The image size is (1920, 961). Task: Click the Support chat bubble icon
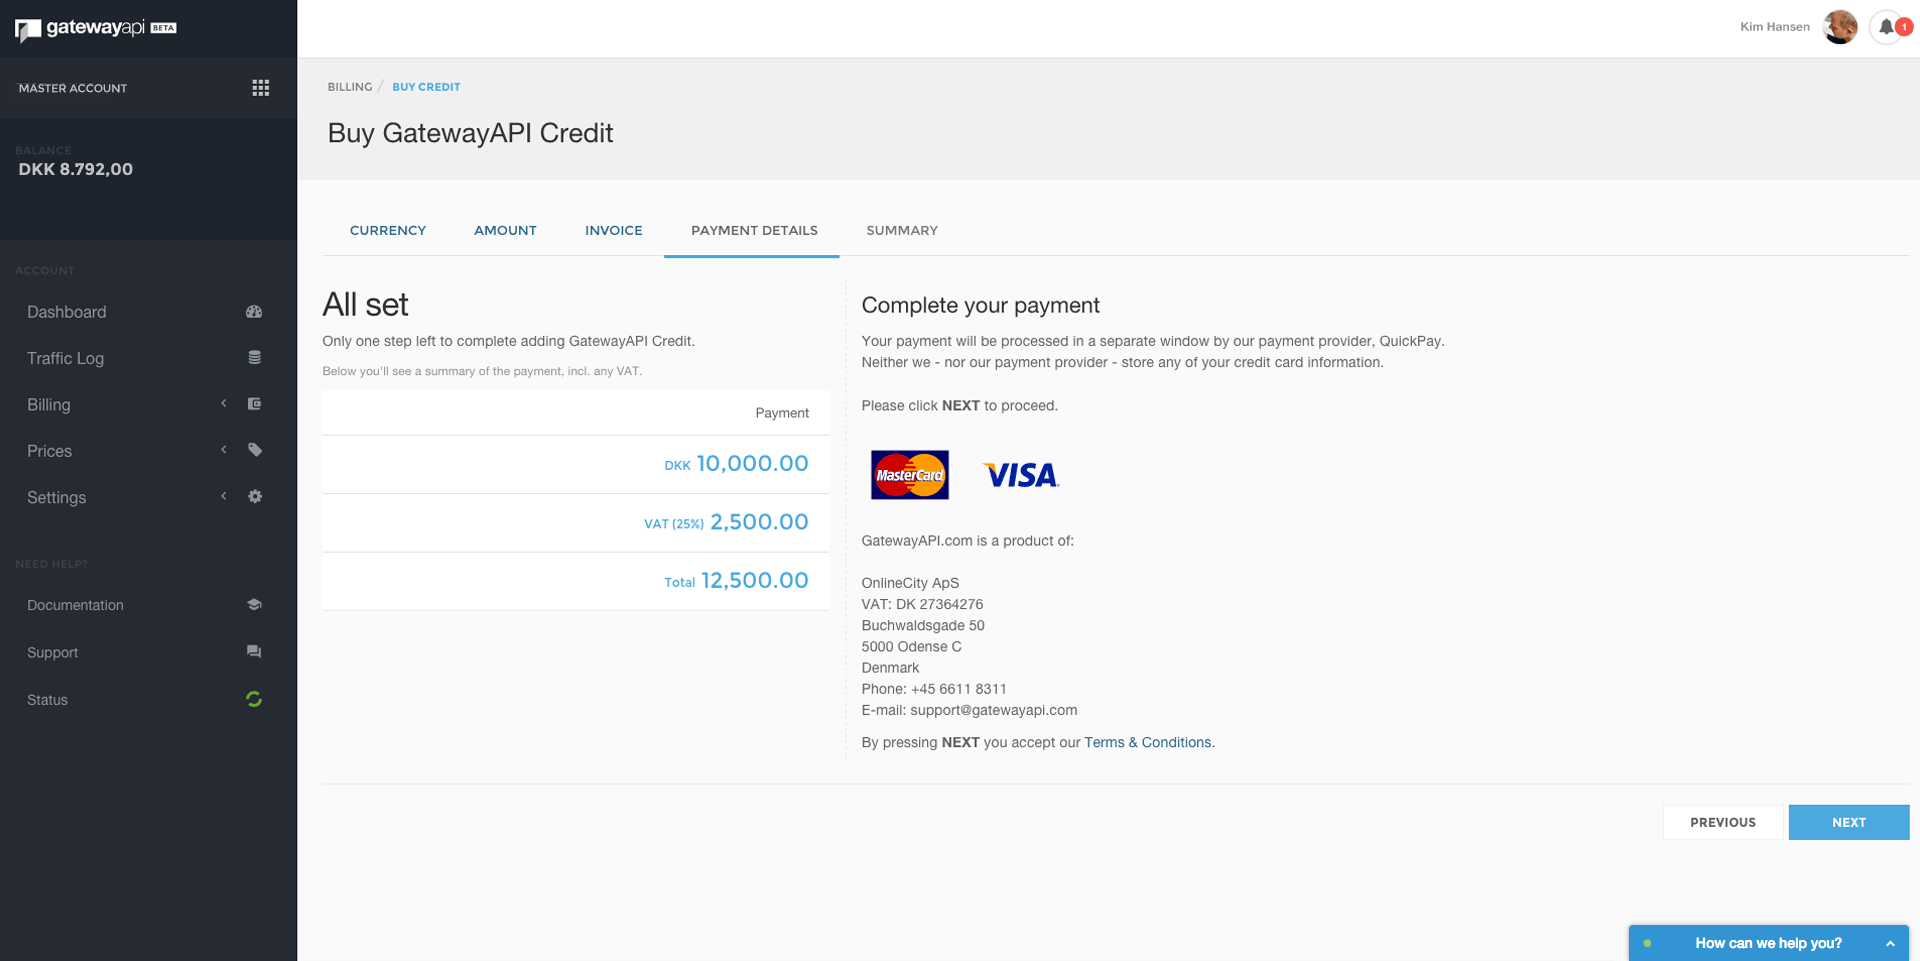click(254, 652)
